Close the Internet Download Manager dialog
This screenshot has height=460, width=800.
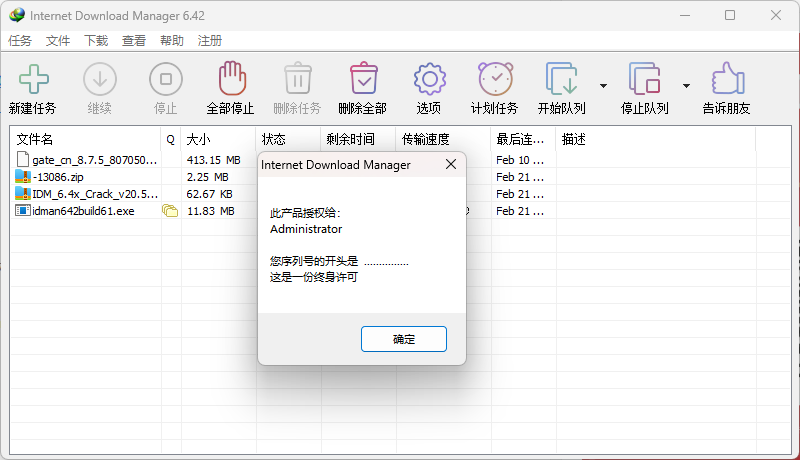click(450, 164)
